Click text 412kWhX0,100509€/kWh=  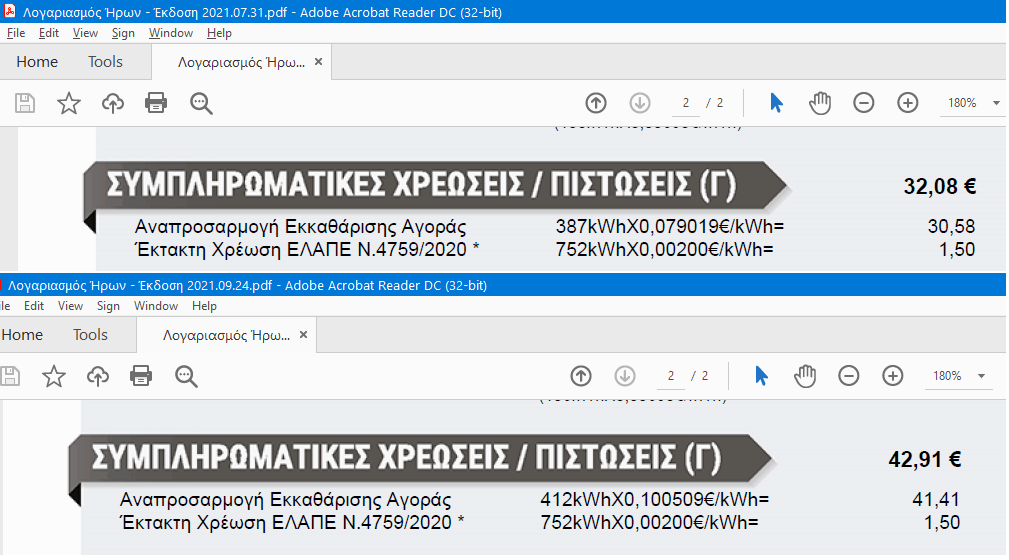pyautogui.click(x=655, y=499)
